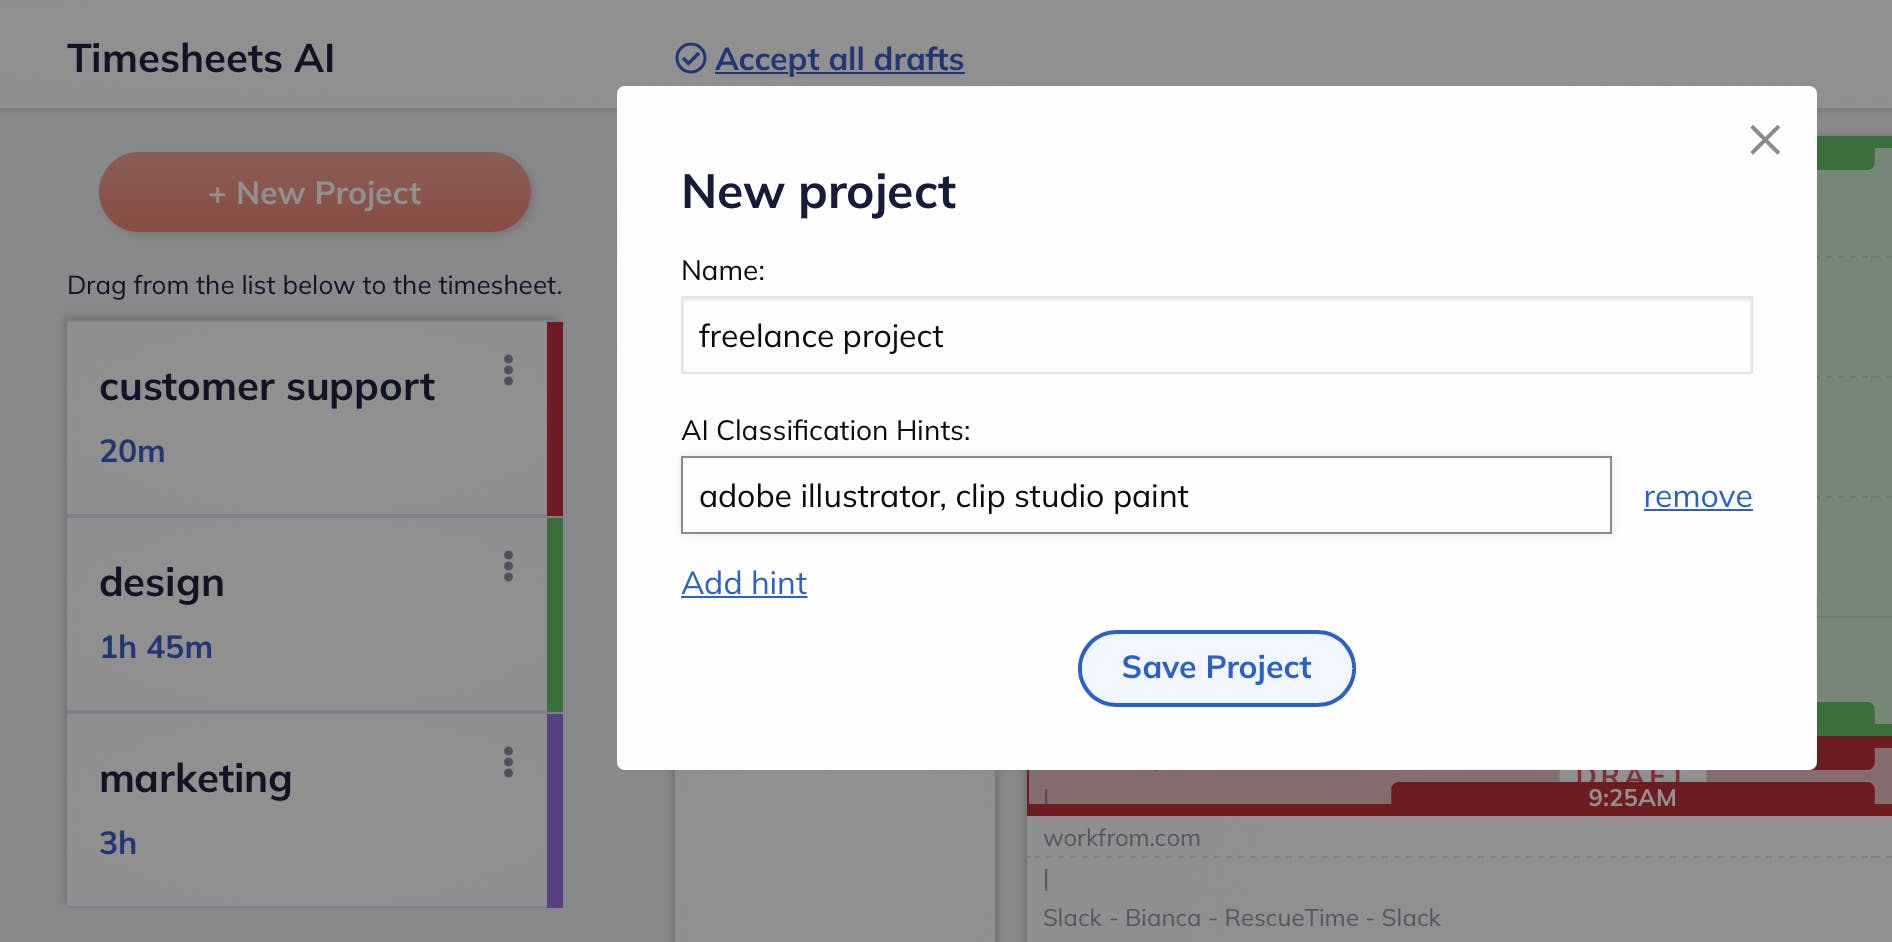The image size is (1892, 942).
Task: Open the design project options menu
Action: 509,567
